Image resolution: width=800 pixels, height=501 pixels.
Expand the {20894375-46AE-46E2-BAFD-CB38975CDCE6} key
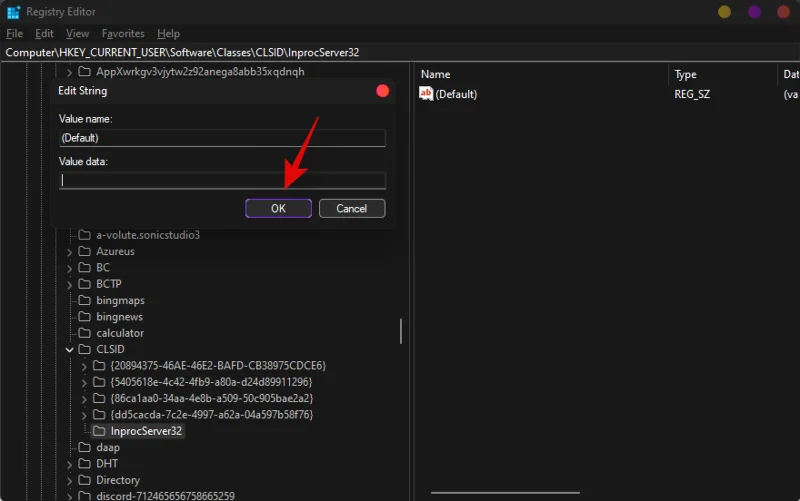click(84, 366)
